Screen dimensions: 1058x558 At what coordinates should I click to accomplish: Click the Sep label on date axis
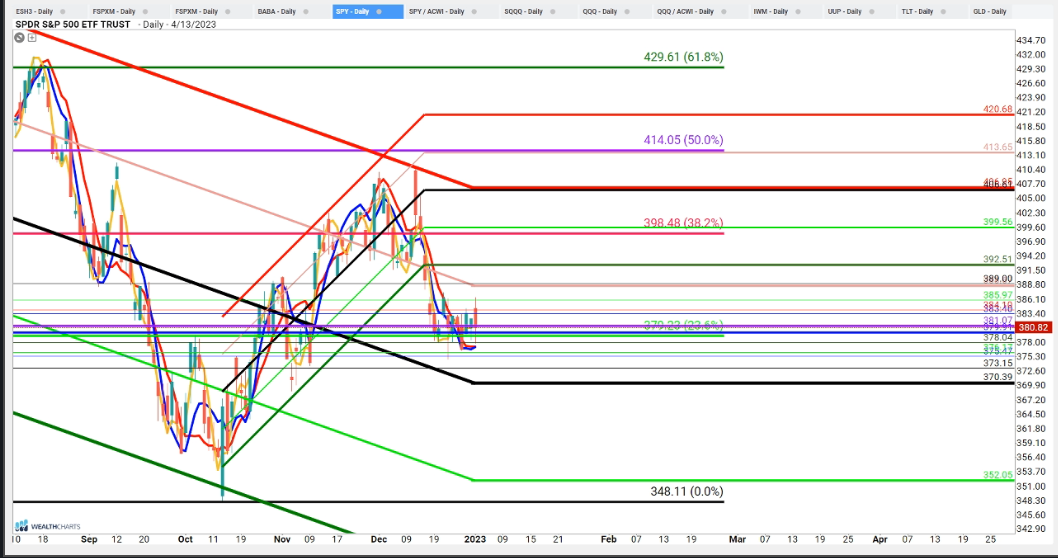(89, 539)
